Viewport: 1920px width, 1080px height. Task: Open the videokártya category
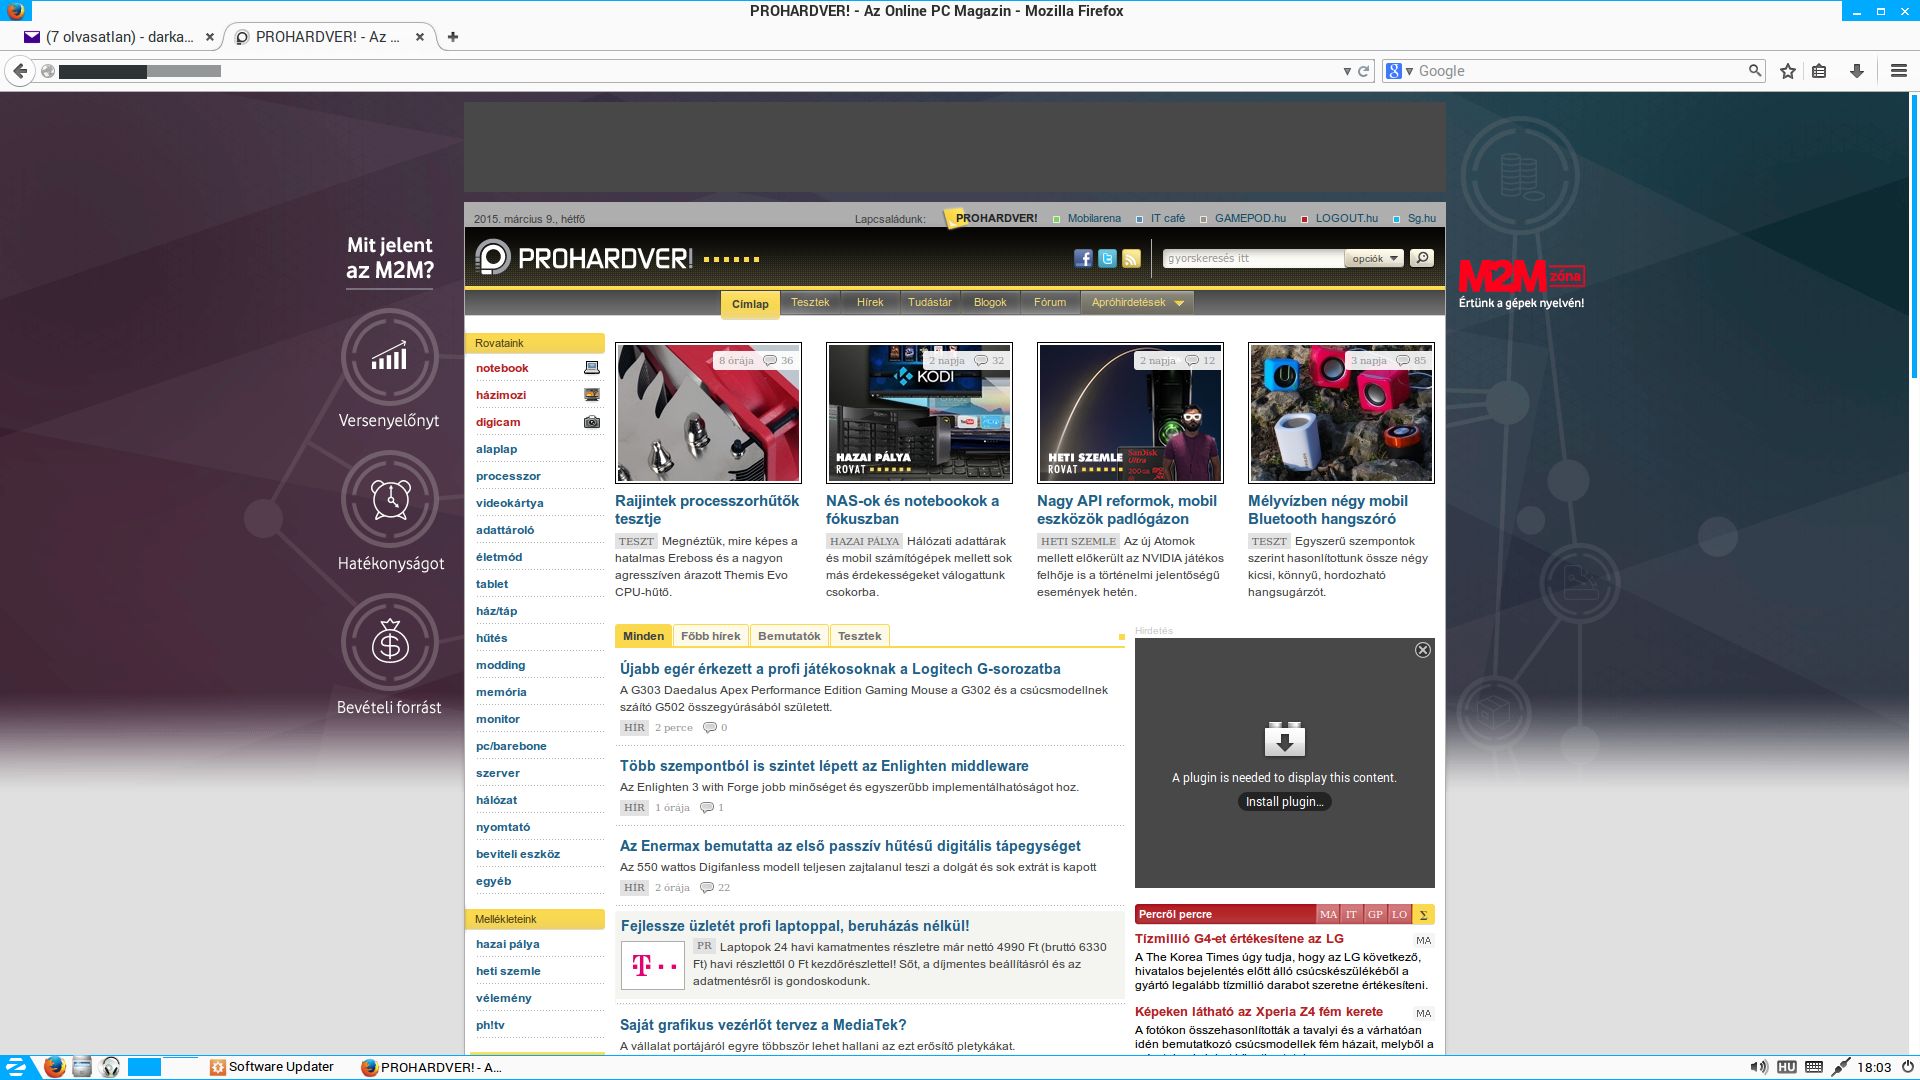tap(510, 503)
